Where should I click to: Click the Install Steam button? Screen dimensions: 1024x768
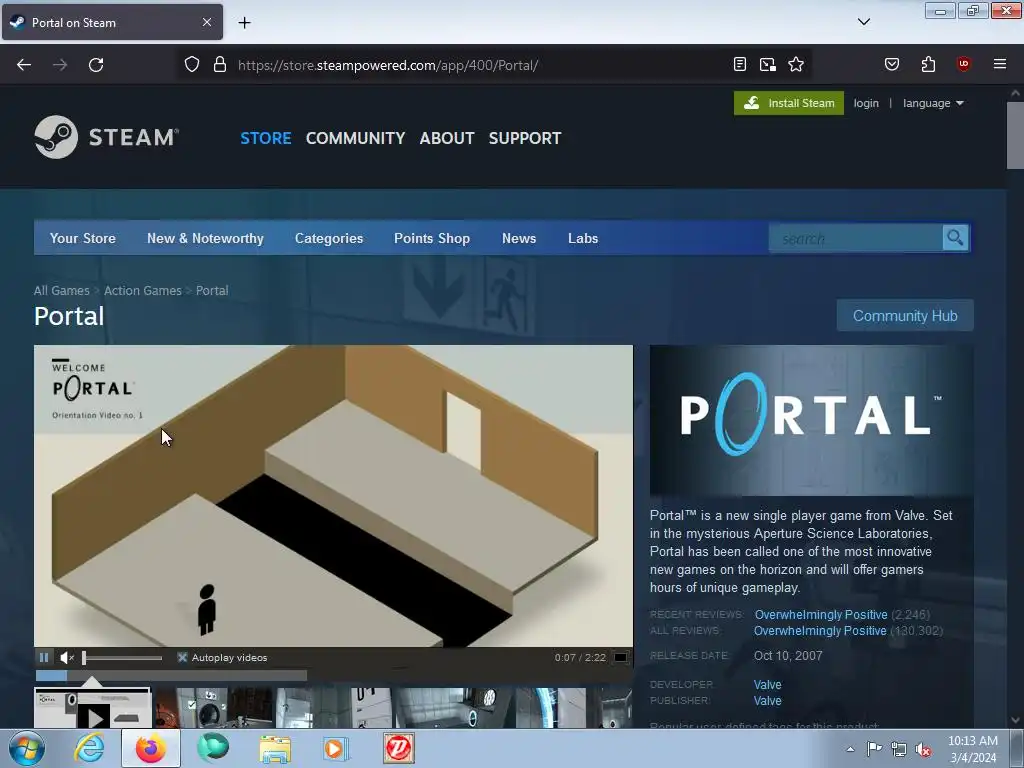click(x=789, y=103)
